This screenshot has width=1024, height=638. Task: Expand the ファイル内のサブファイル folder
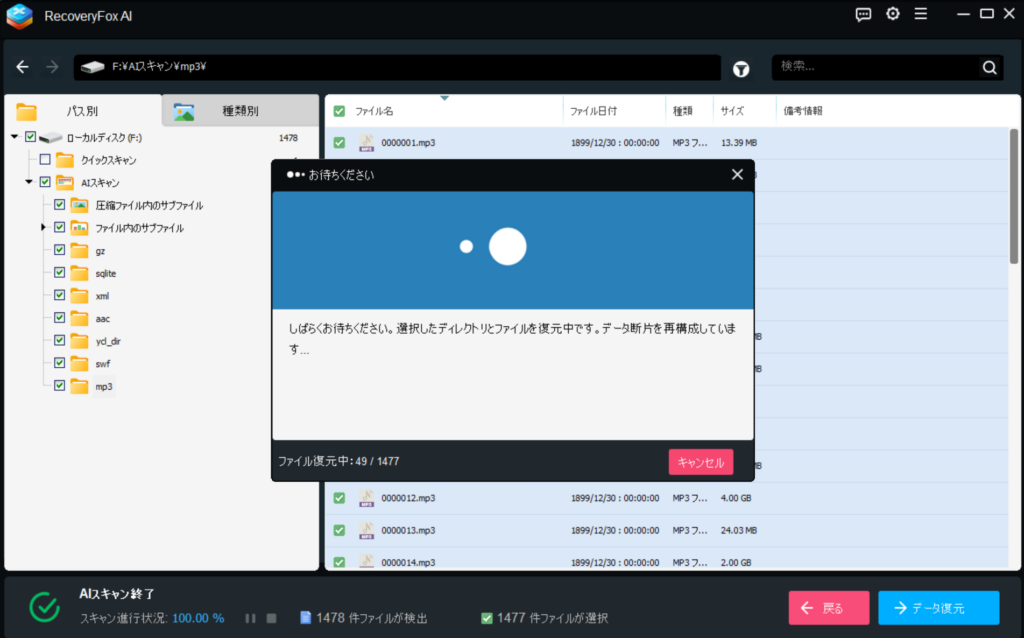click(x=44, y=228)
